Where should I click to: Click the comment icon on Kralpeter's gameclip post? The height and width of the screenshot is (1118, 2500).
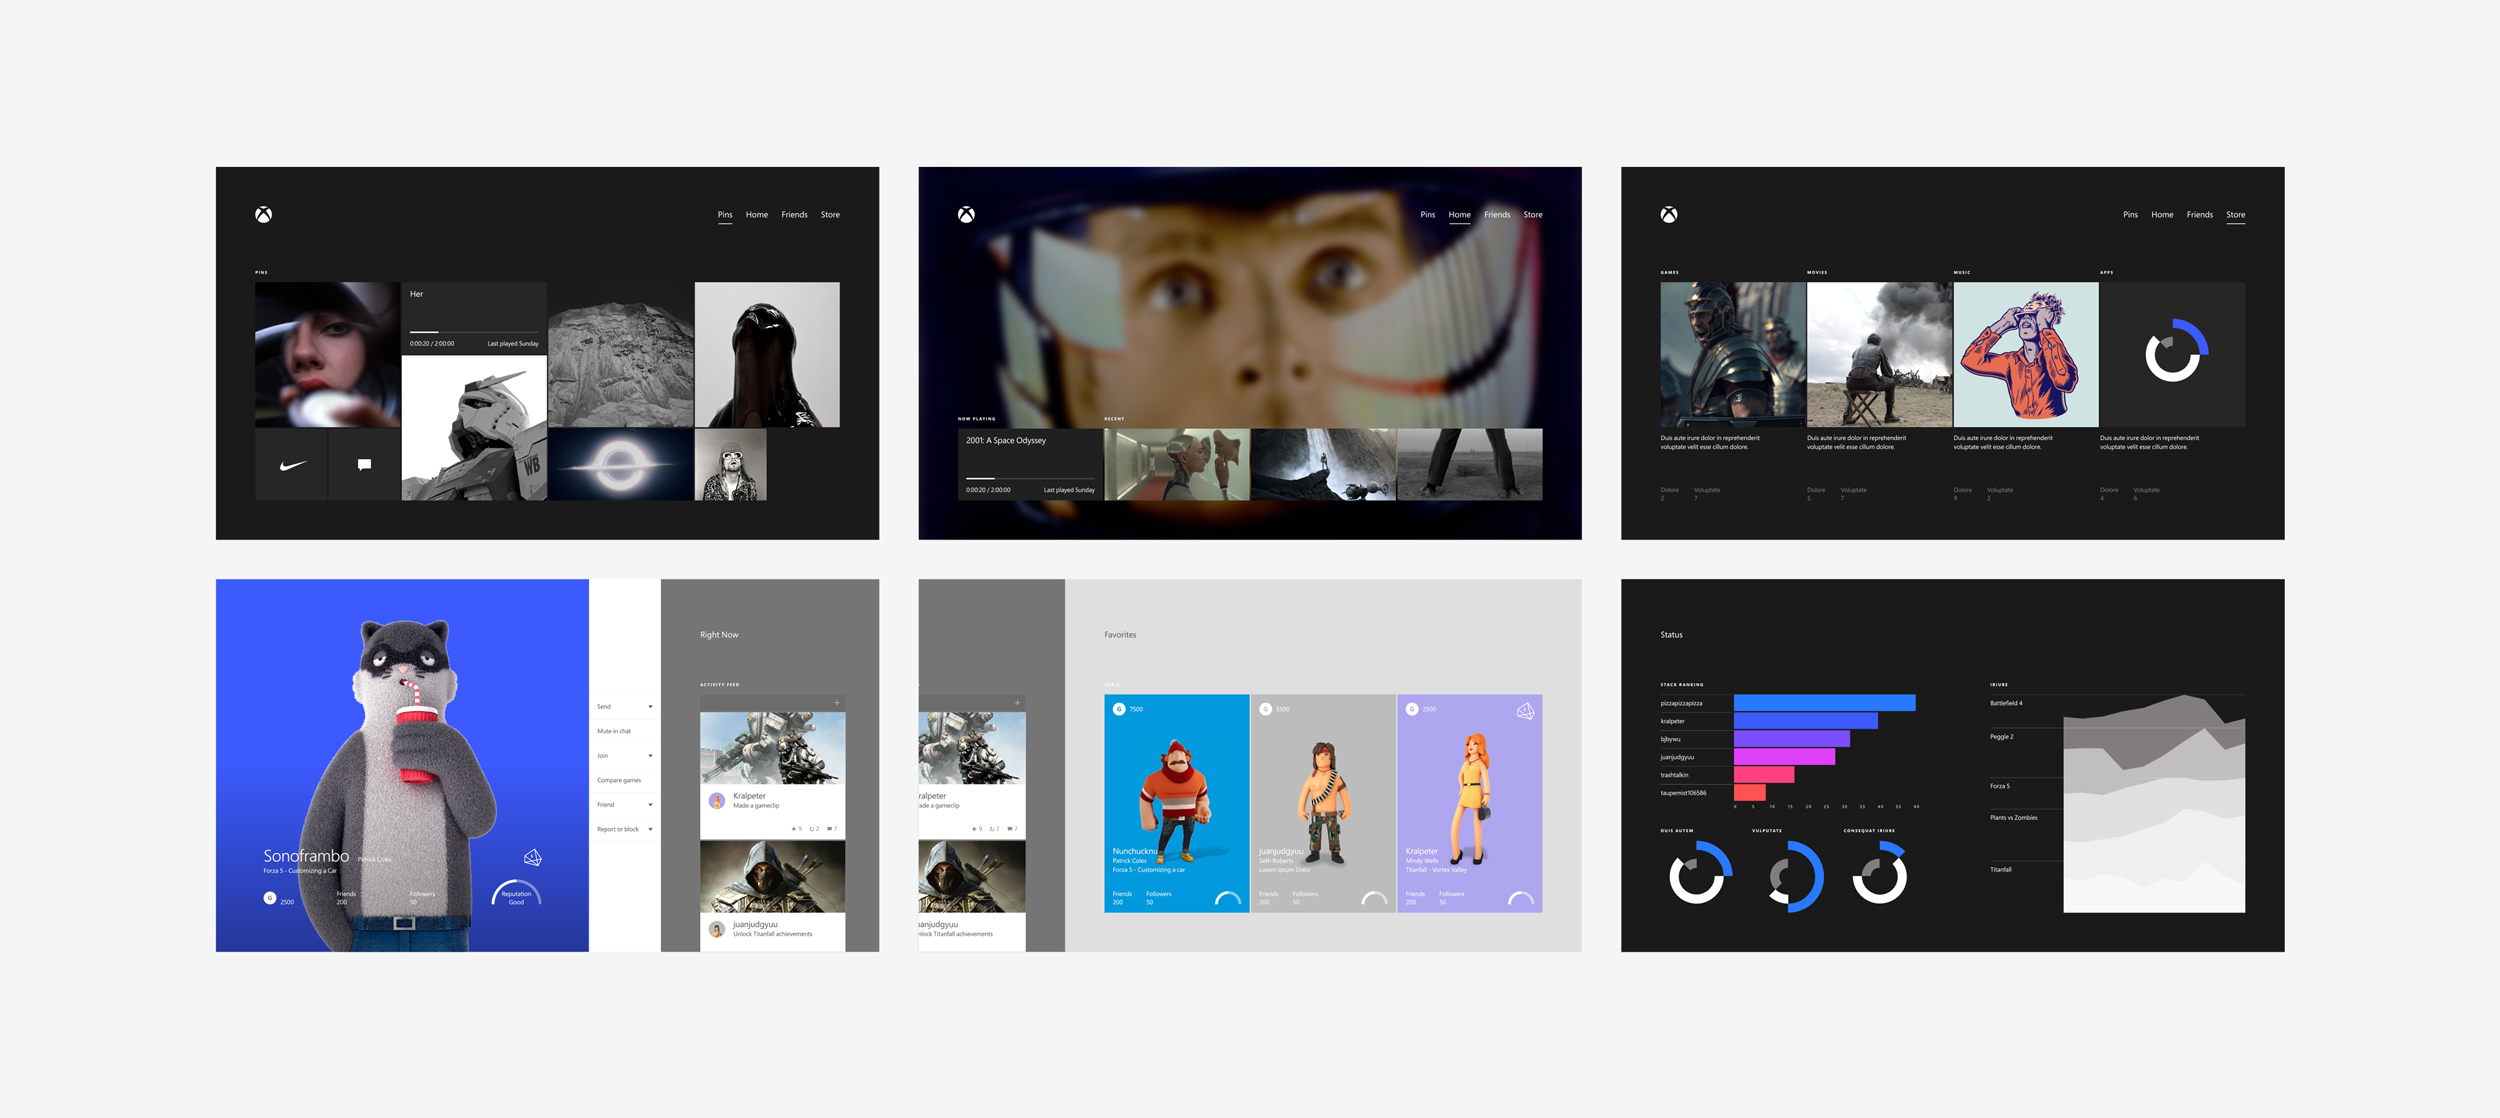[x=829, y=829]
